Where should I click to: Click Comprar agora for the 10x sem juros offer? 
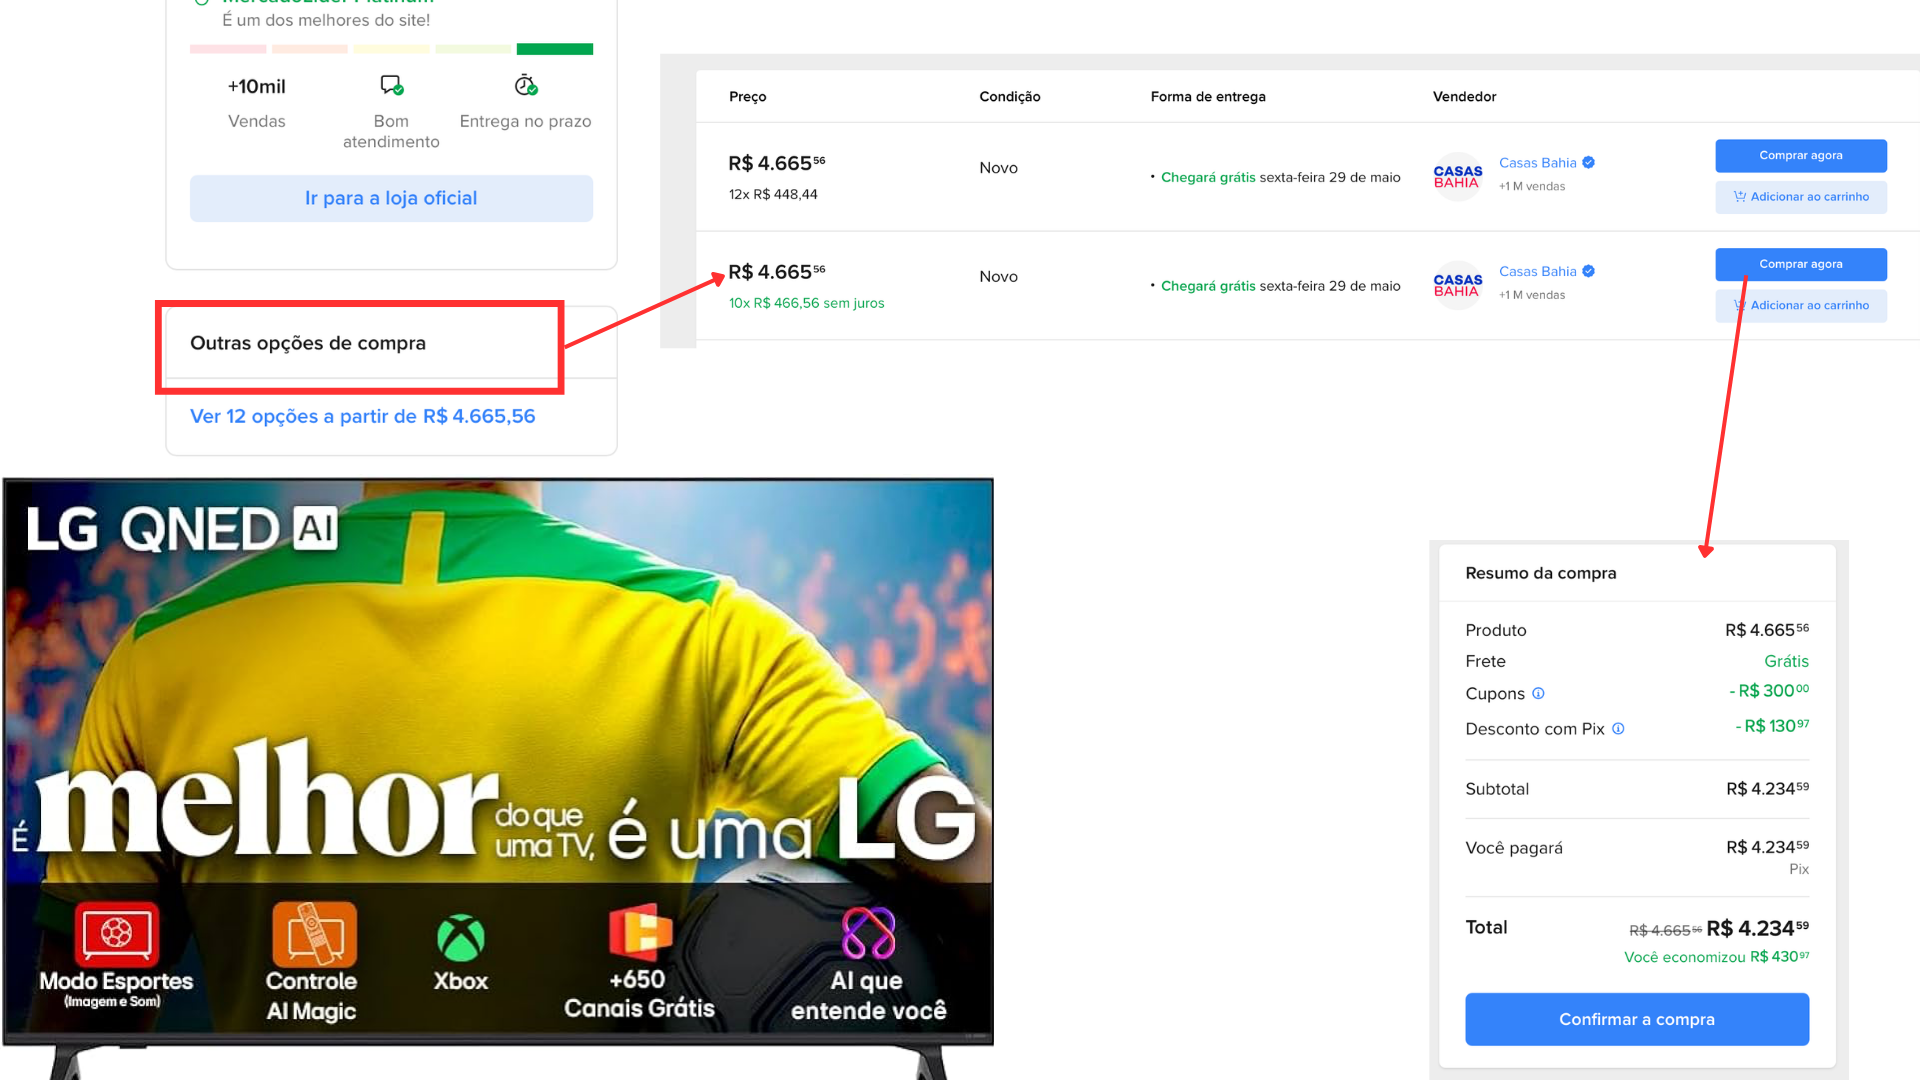(x=1800, y=264)
